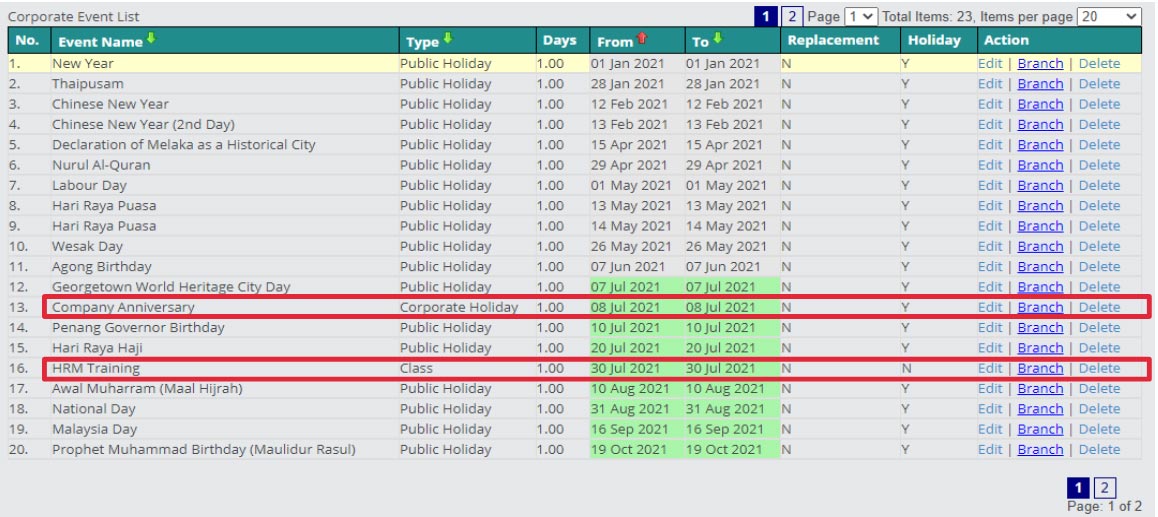Open Branch for Chinese New Year (2nd Day)
The image size is (1158, 517).
coord(1041,124)
